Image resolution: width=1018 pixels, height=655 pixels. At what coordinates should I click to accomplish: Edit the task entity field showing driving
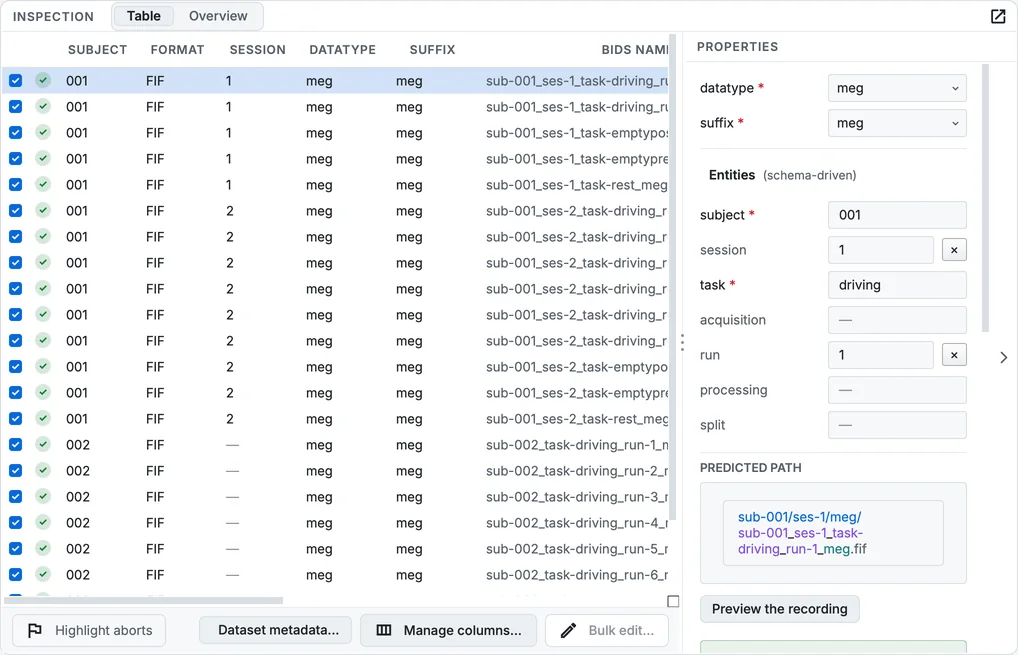click(x=897, y=285)
